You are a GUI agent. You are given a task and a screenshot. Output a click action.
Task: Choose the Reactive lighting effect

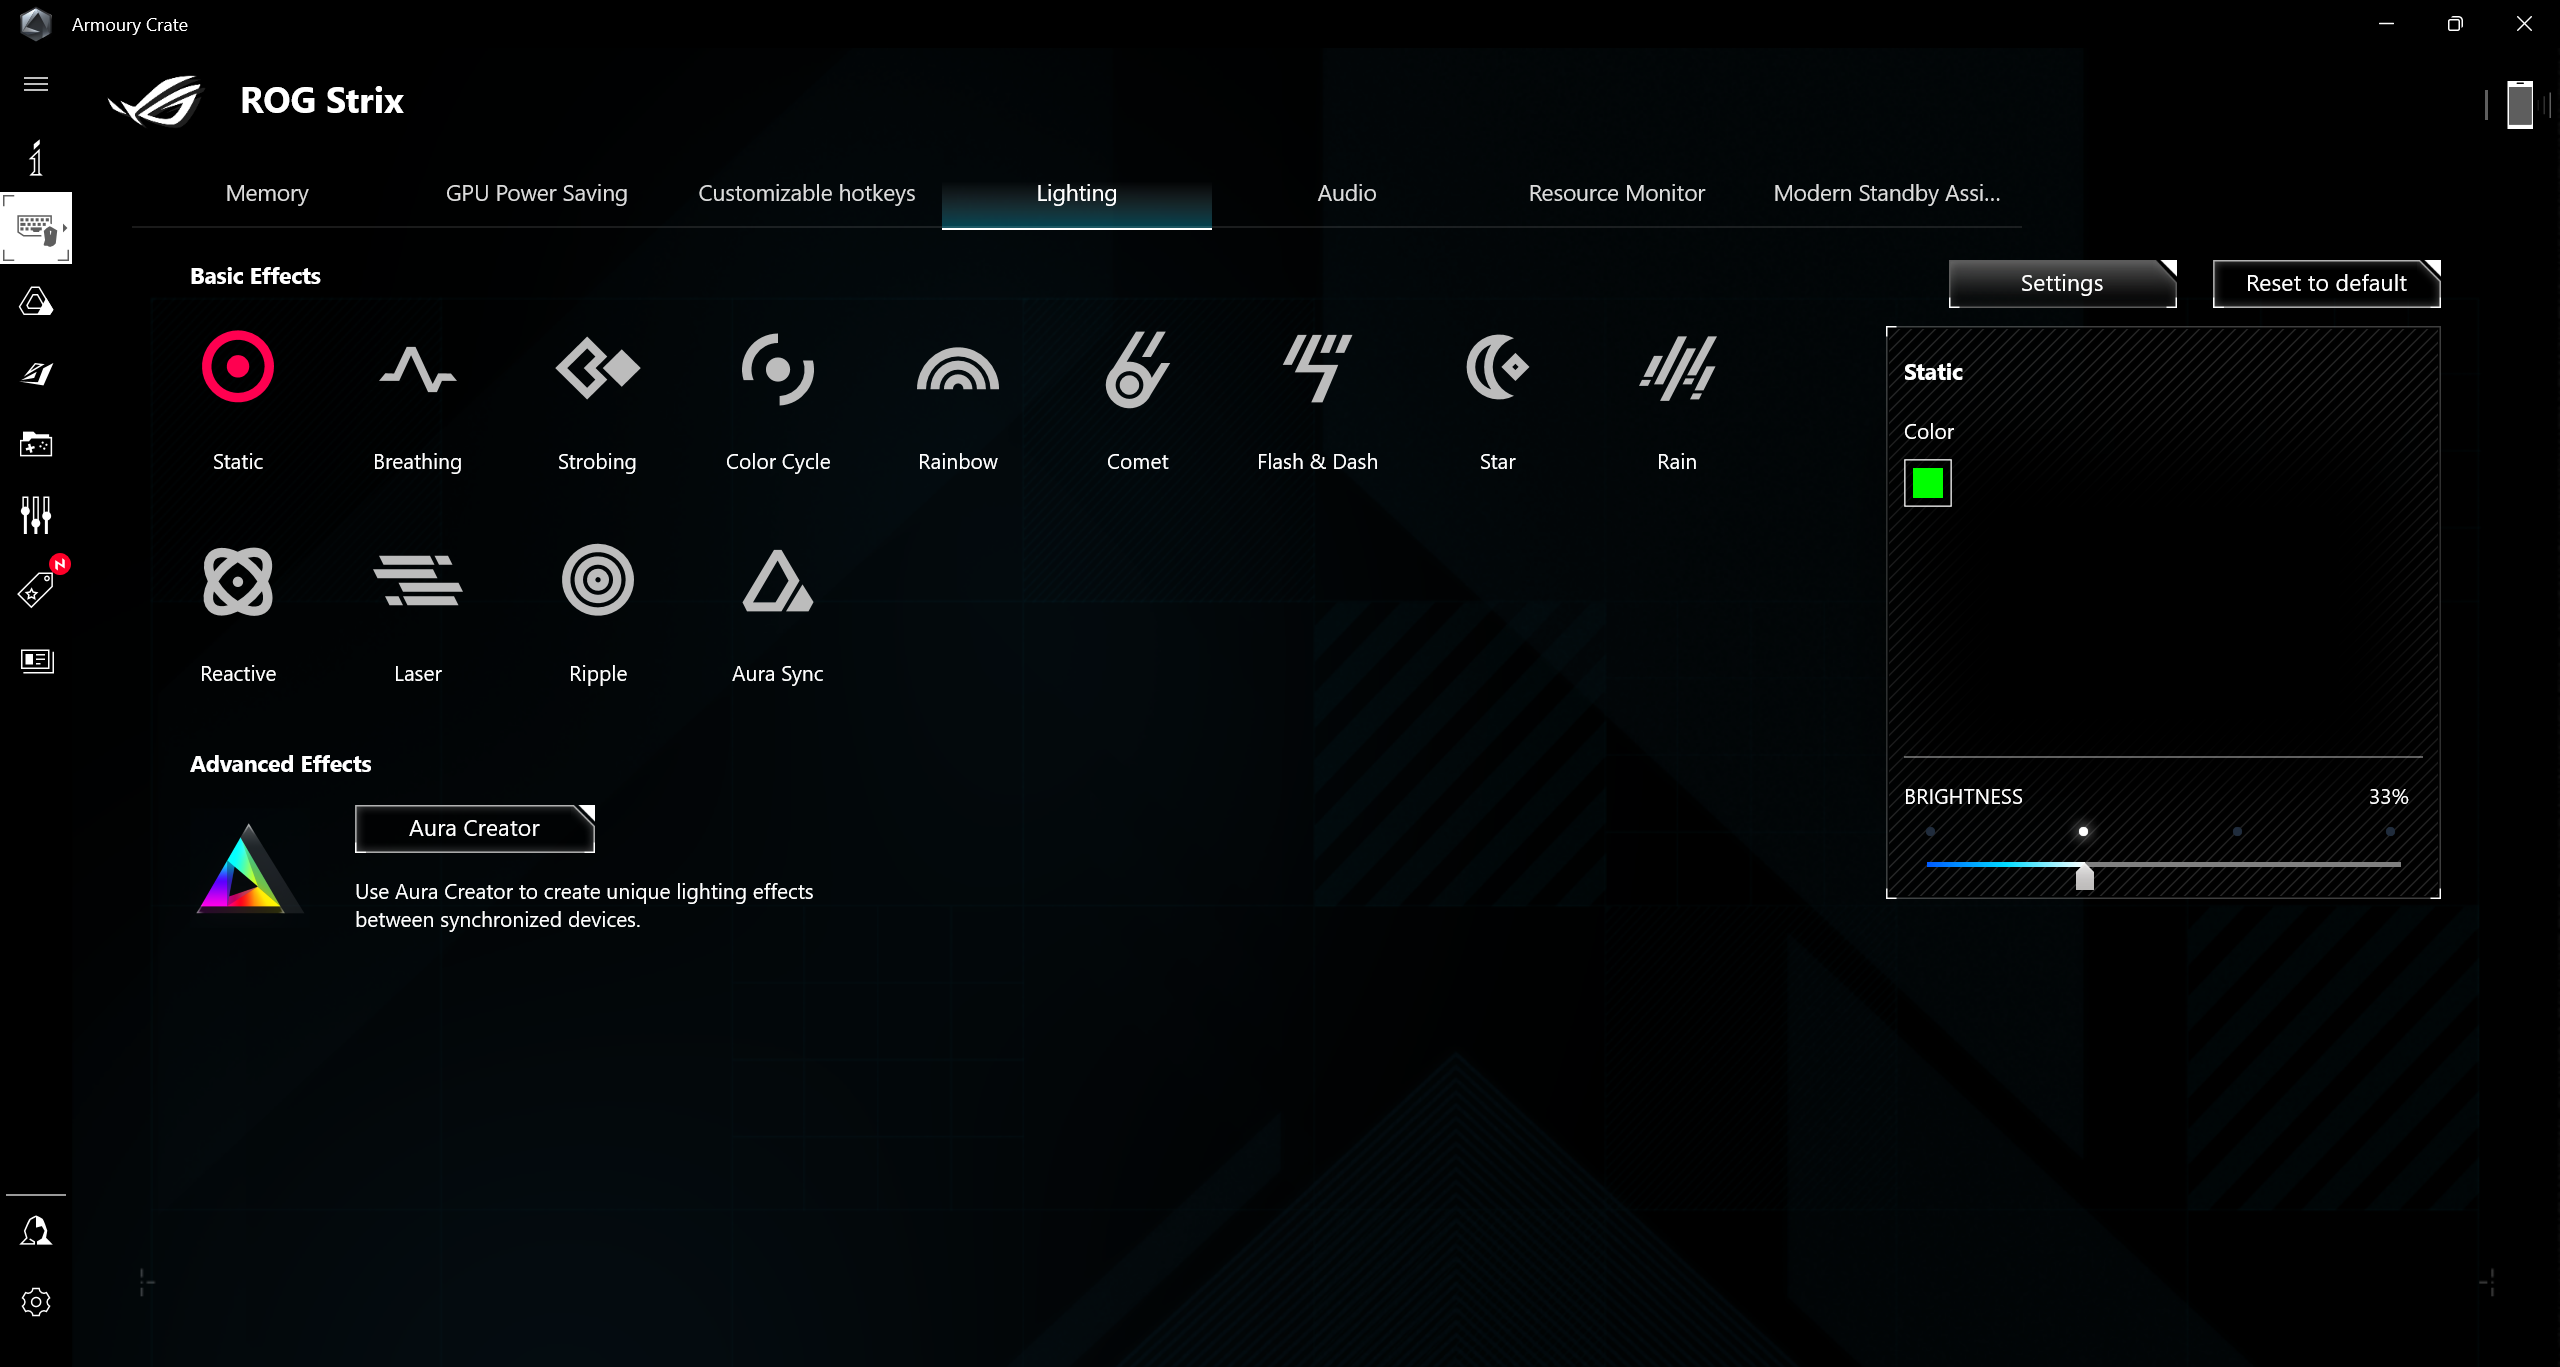click(238, 581)
